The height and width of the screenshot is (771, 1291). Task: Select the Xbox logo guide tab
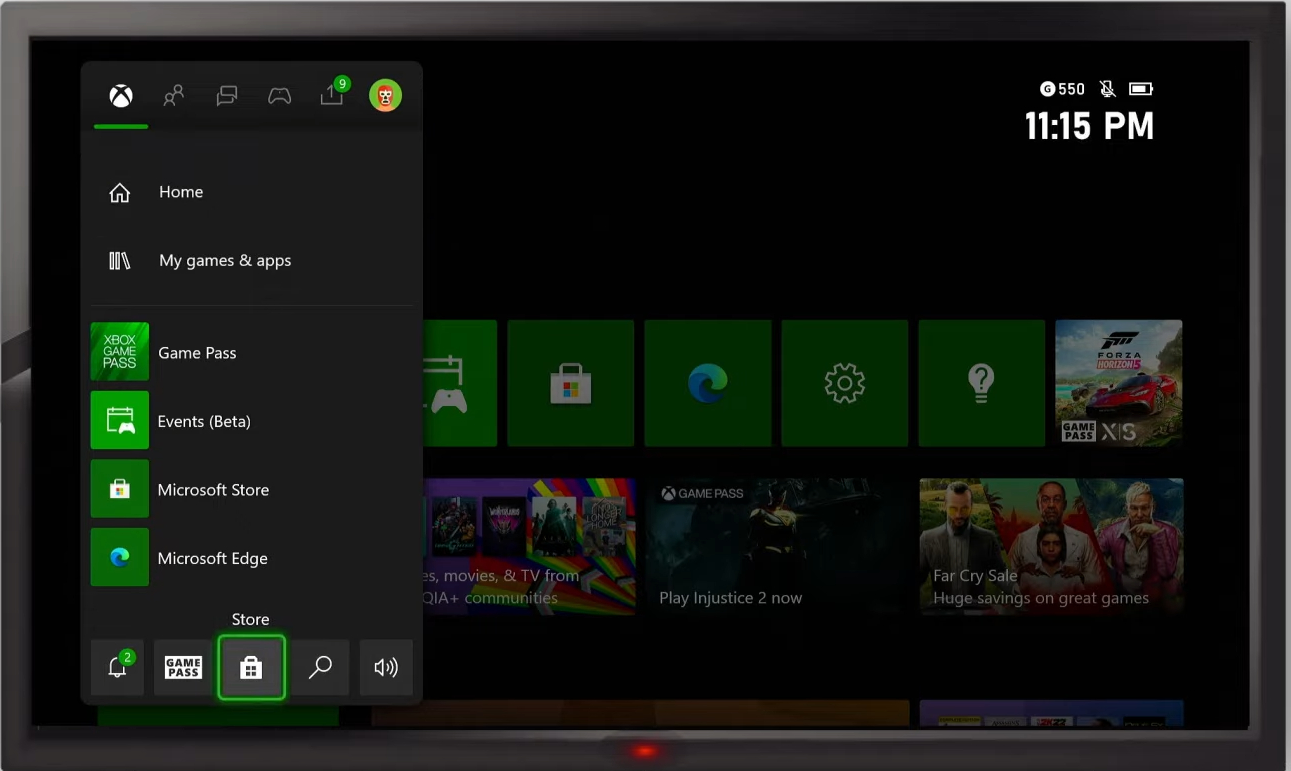[x=121, y=96]
